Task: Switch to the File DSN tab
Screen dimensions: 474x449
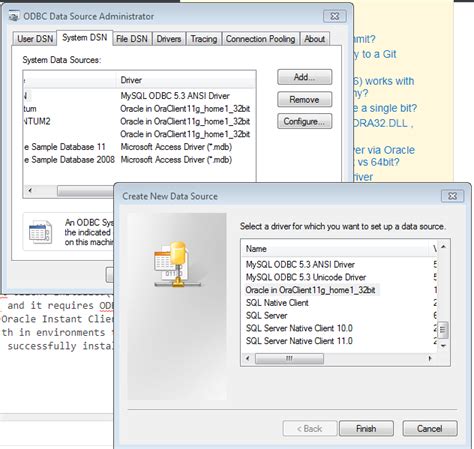Action: (x=132, y=39)
